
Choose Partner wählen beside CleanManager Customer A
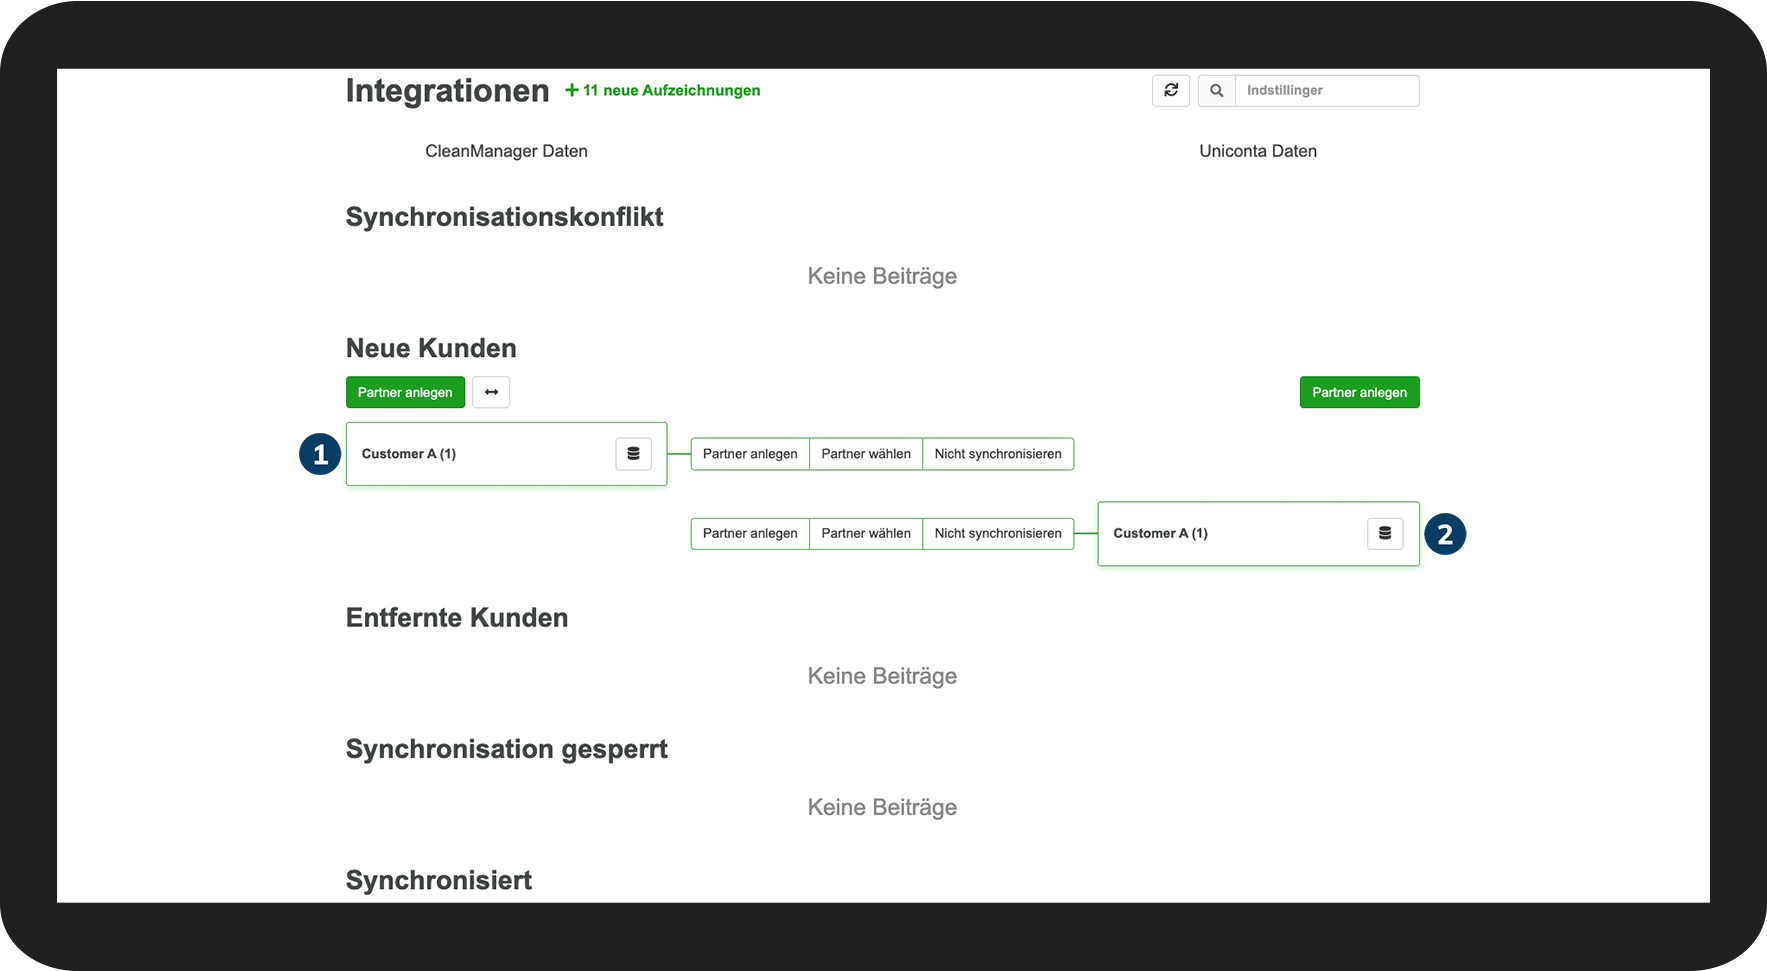coord(866,454)
